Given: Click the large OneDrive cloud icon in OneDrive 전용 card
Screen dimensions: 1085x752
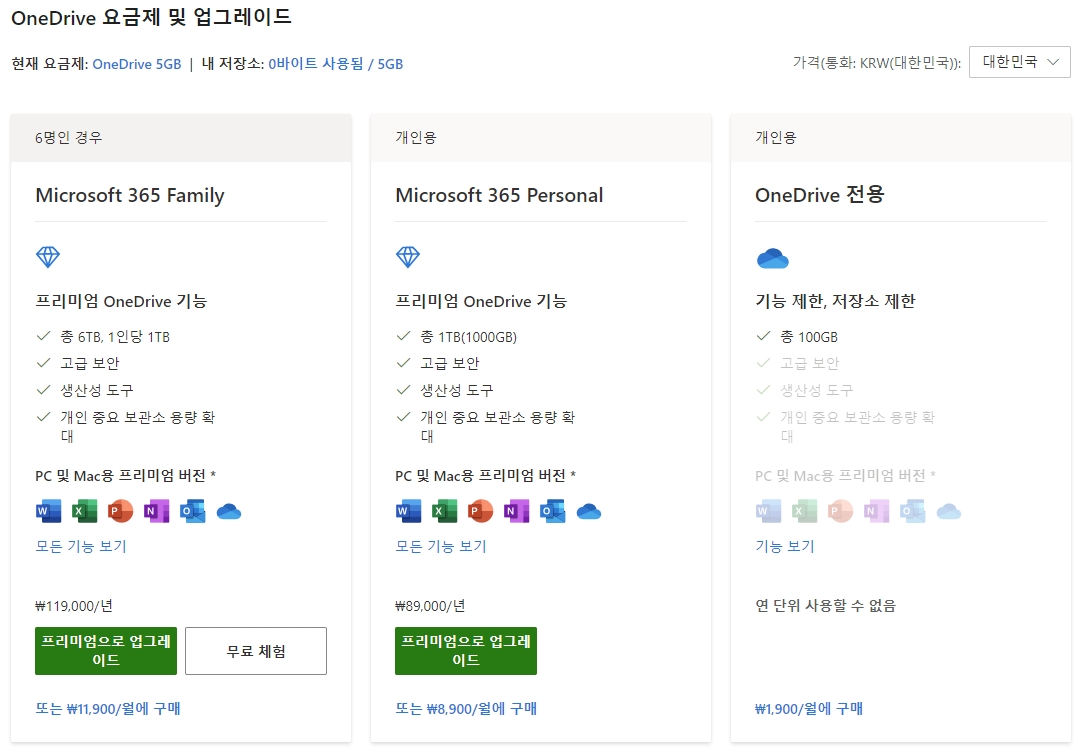Looking at the screenshot, I should coord(772,258).
